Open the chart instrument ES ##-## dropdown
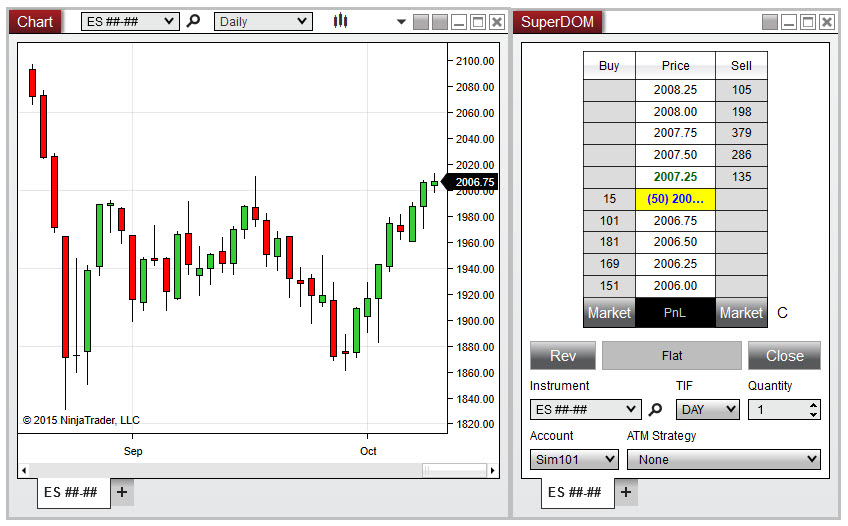 [x=130, y=21]
